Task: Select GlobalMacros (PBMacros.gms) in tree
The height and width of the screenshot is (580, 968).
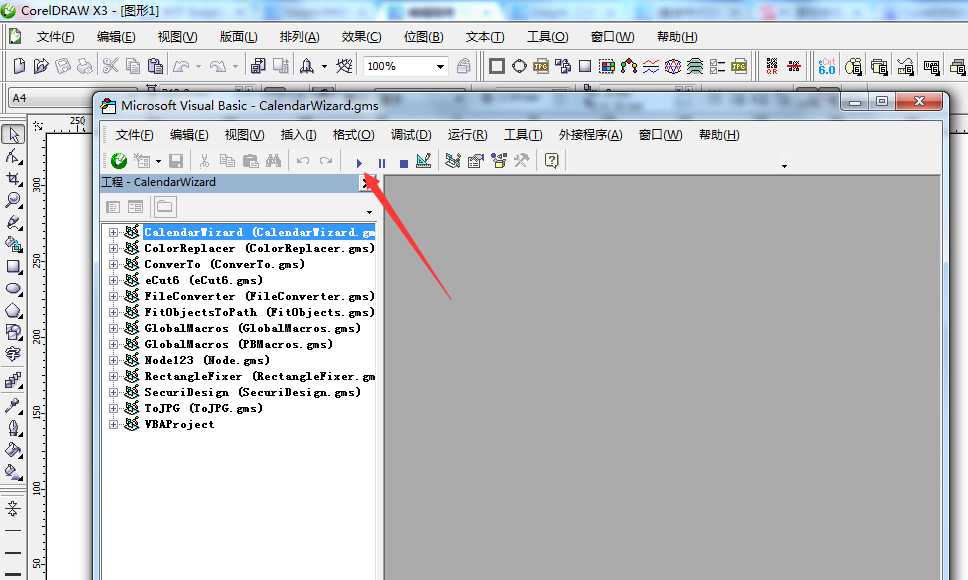Action: 238,344
